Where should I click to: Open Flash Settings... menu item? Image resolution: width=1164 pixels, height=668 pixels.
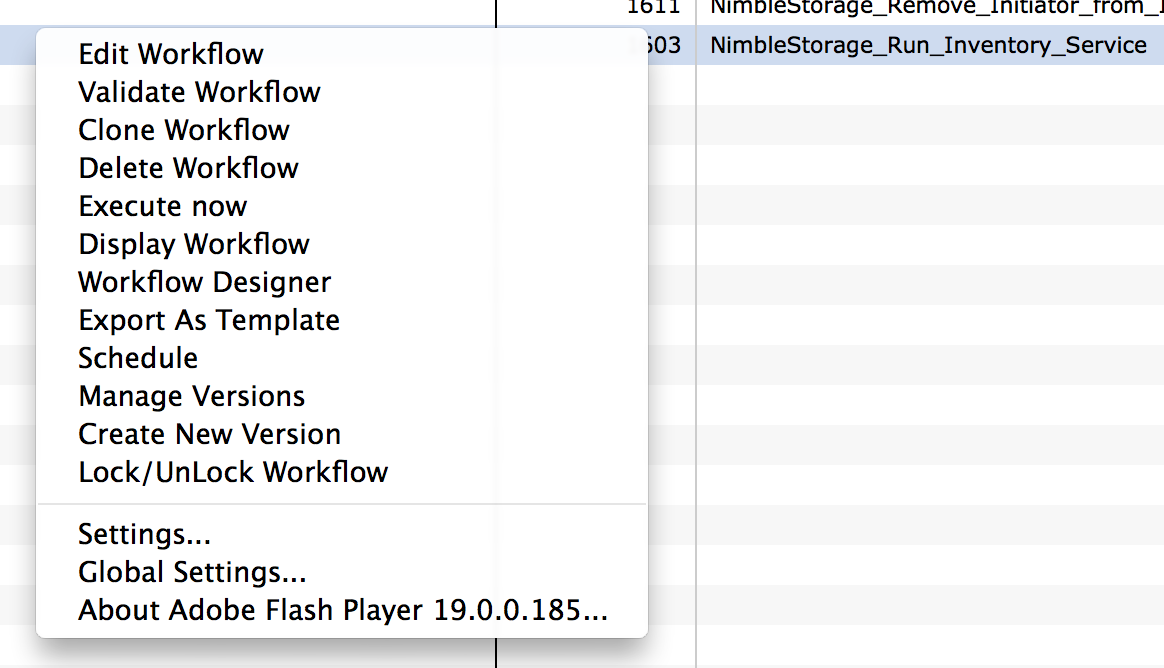tap(144, 534)
